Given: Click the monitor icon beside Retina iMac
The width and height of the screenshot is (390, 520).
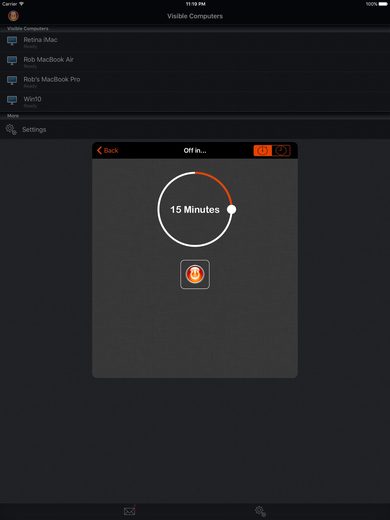Looking at the screenshot, I should (12, 41).
